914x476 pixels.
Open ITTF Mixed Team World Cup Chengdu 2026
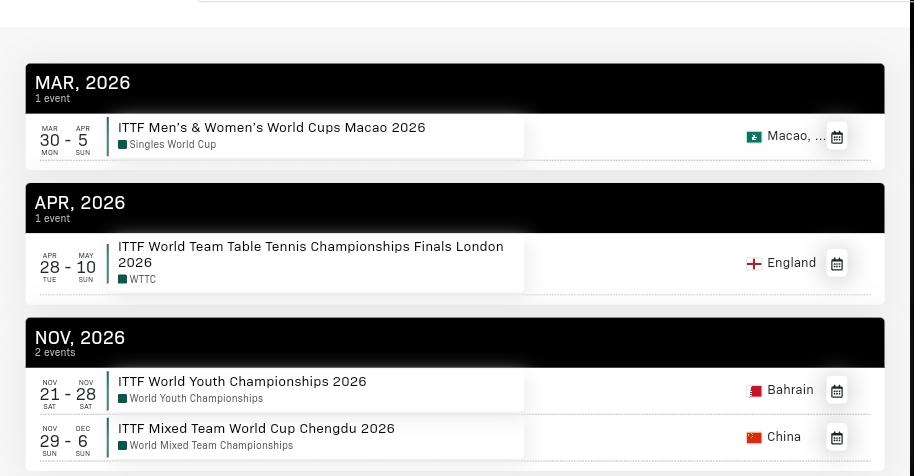[x=256, y=429]
